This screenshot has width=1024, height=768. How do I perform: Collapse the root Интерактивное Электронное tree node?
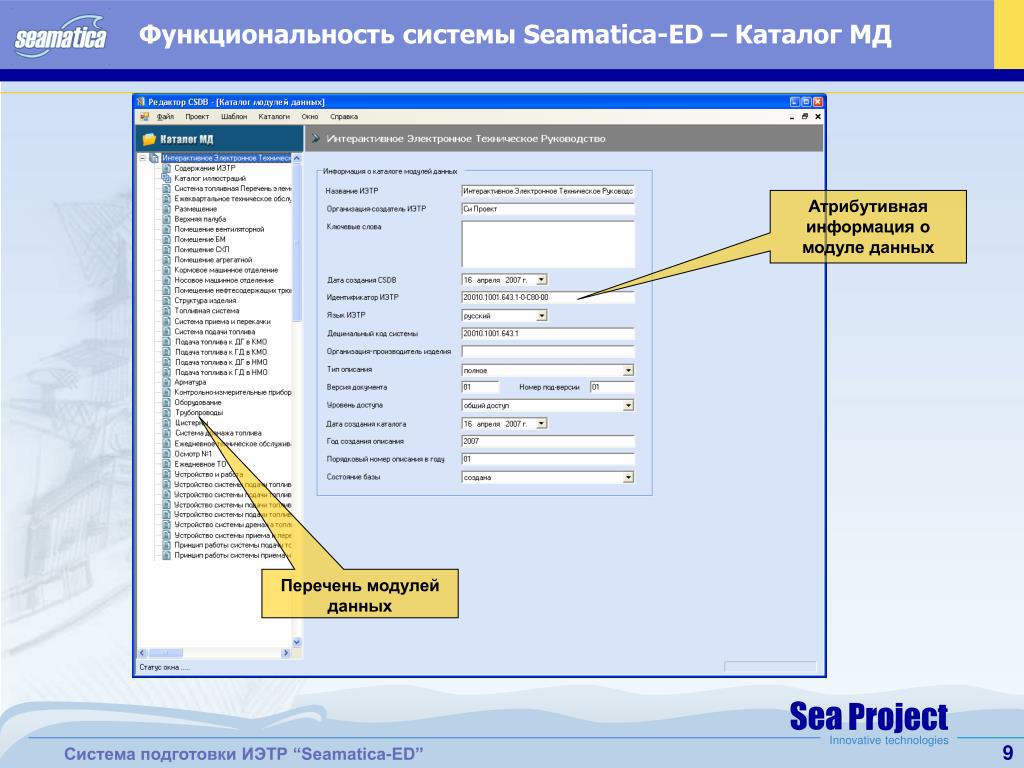pos(142,158)
